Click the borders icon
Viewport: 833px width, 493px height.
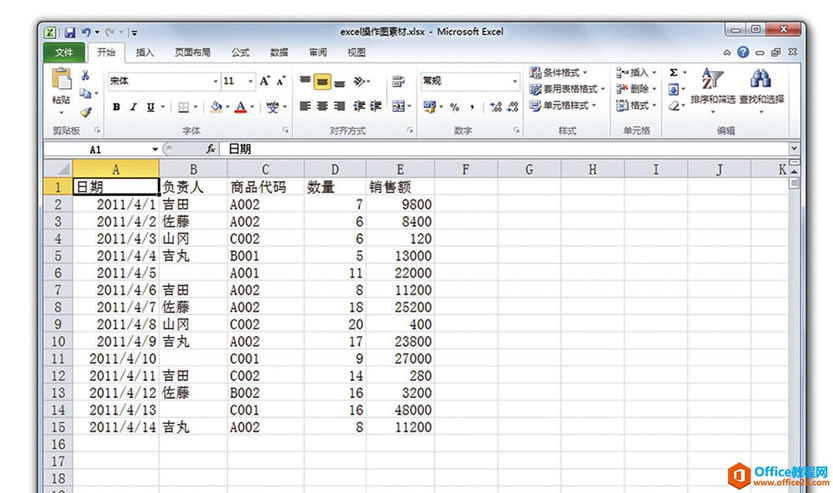tap(183, 107)
